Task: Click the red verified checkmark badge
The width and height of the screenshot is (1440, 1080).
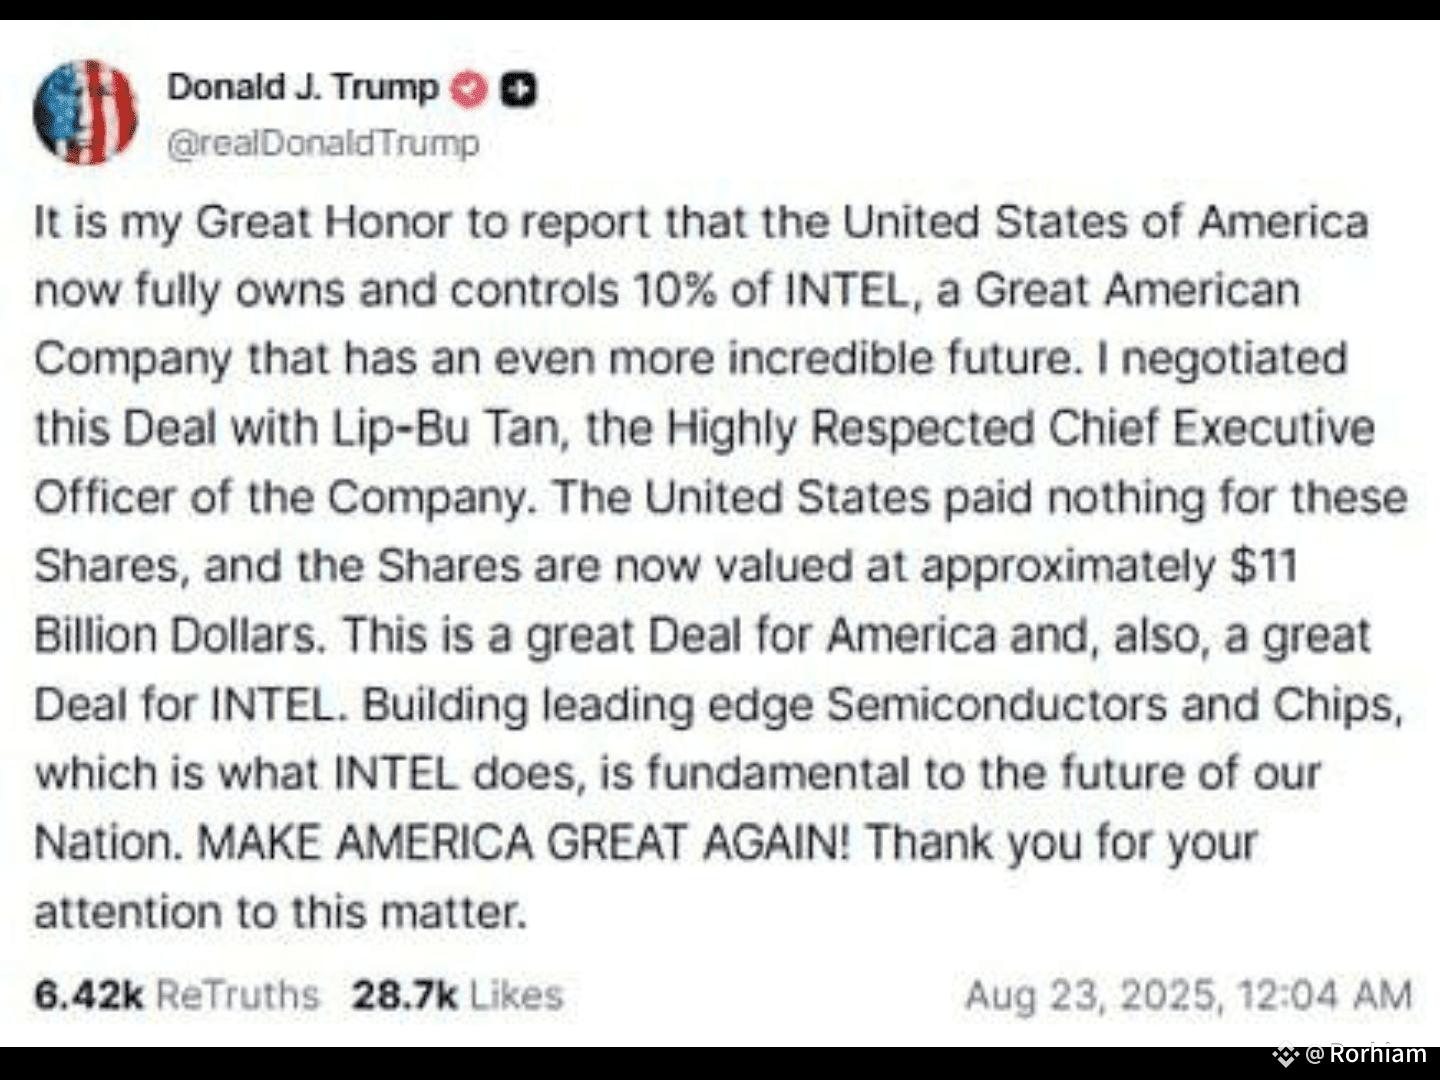Action: pos(469,89)
